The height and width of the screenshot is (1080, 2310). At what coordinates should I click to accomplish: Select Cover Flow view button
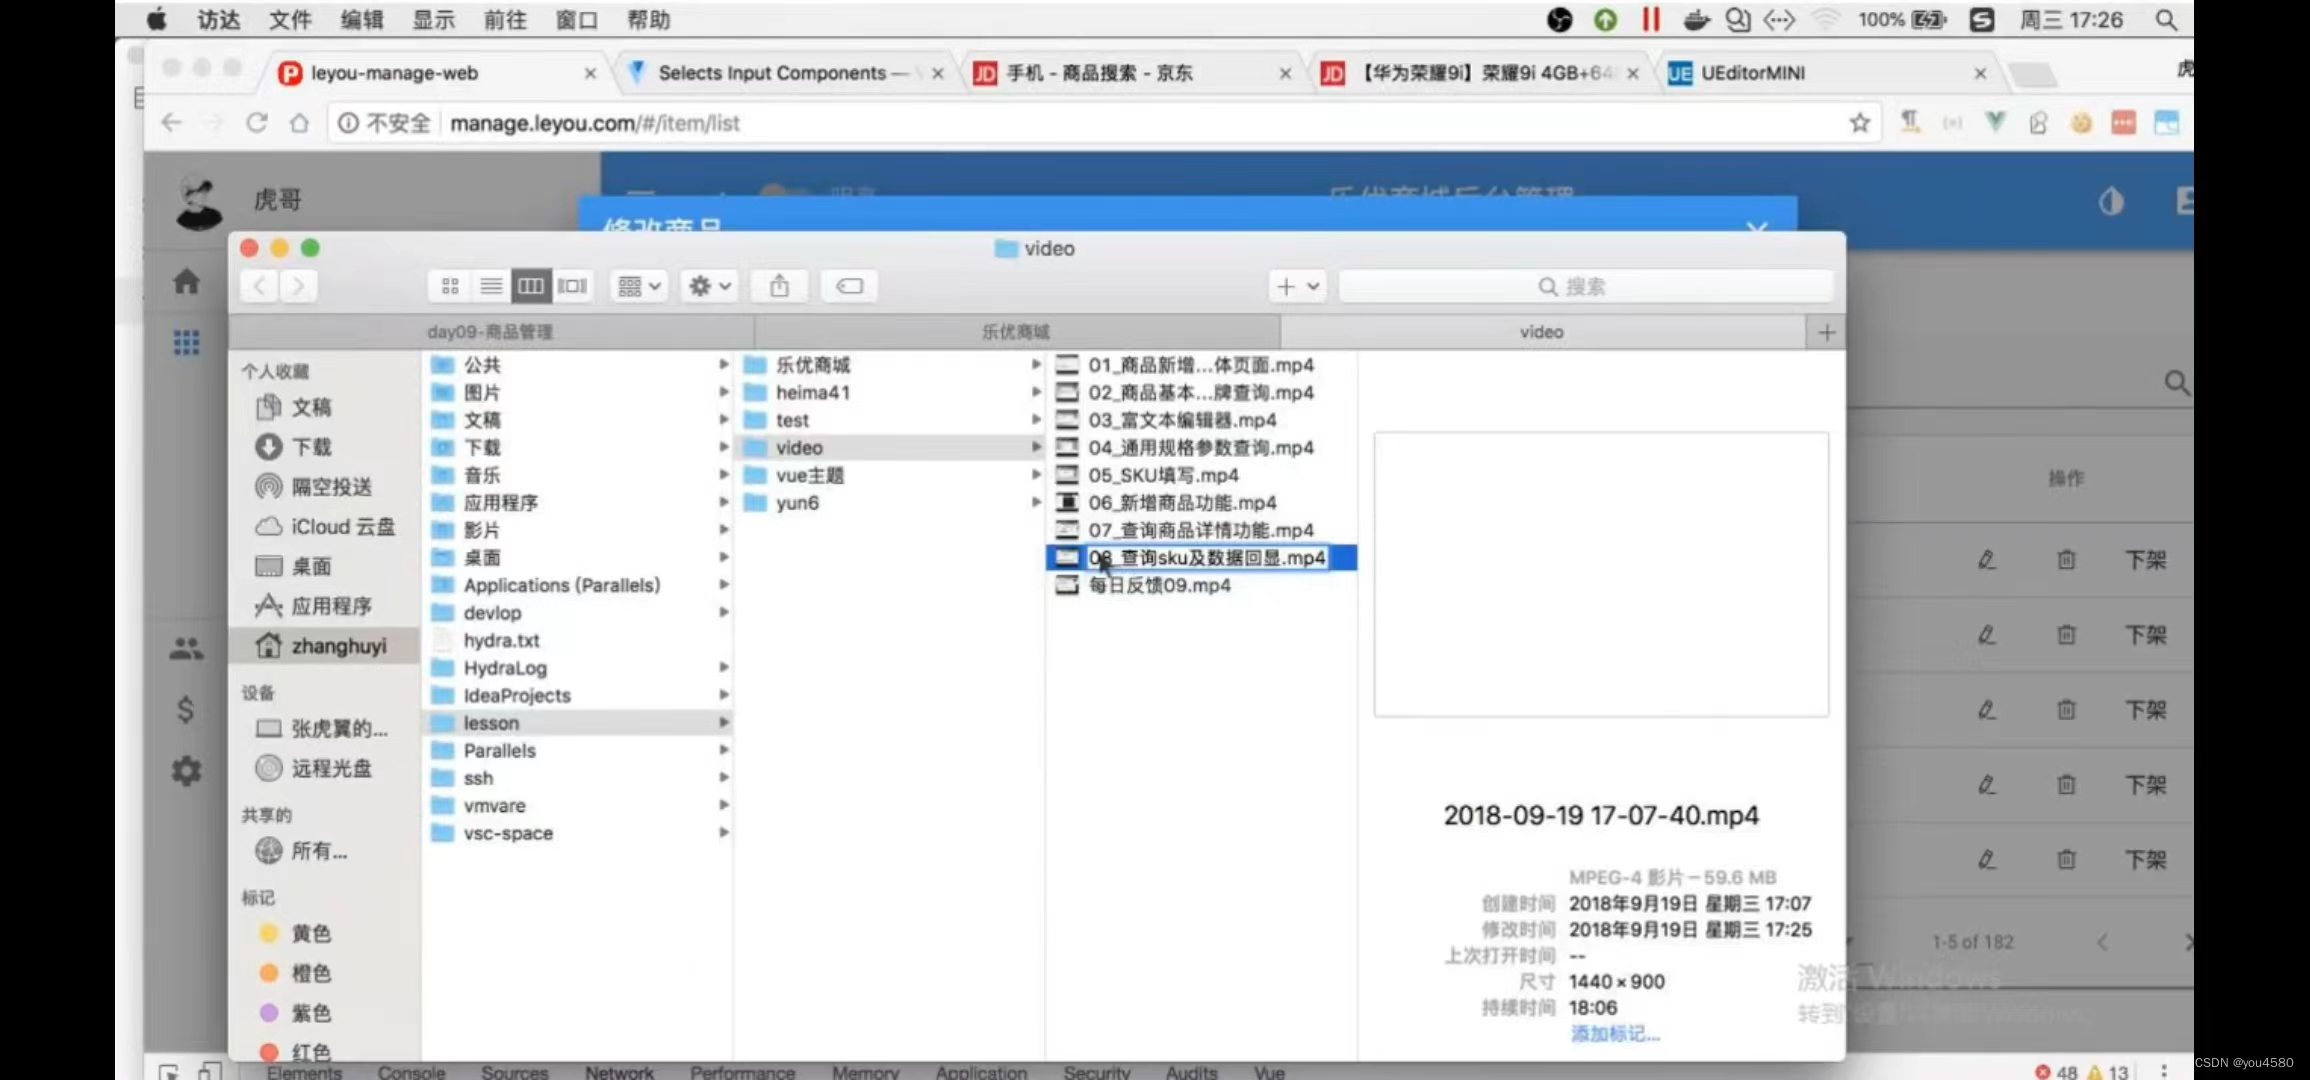tap(572, 287)
